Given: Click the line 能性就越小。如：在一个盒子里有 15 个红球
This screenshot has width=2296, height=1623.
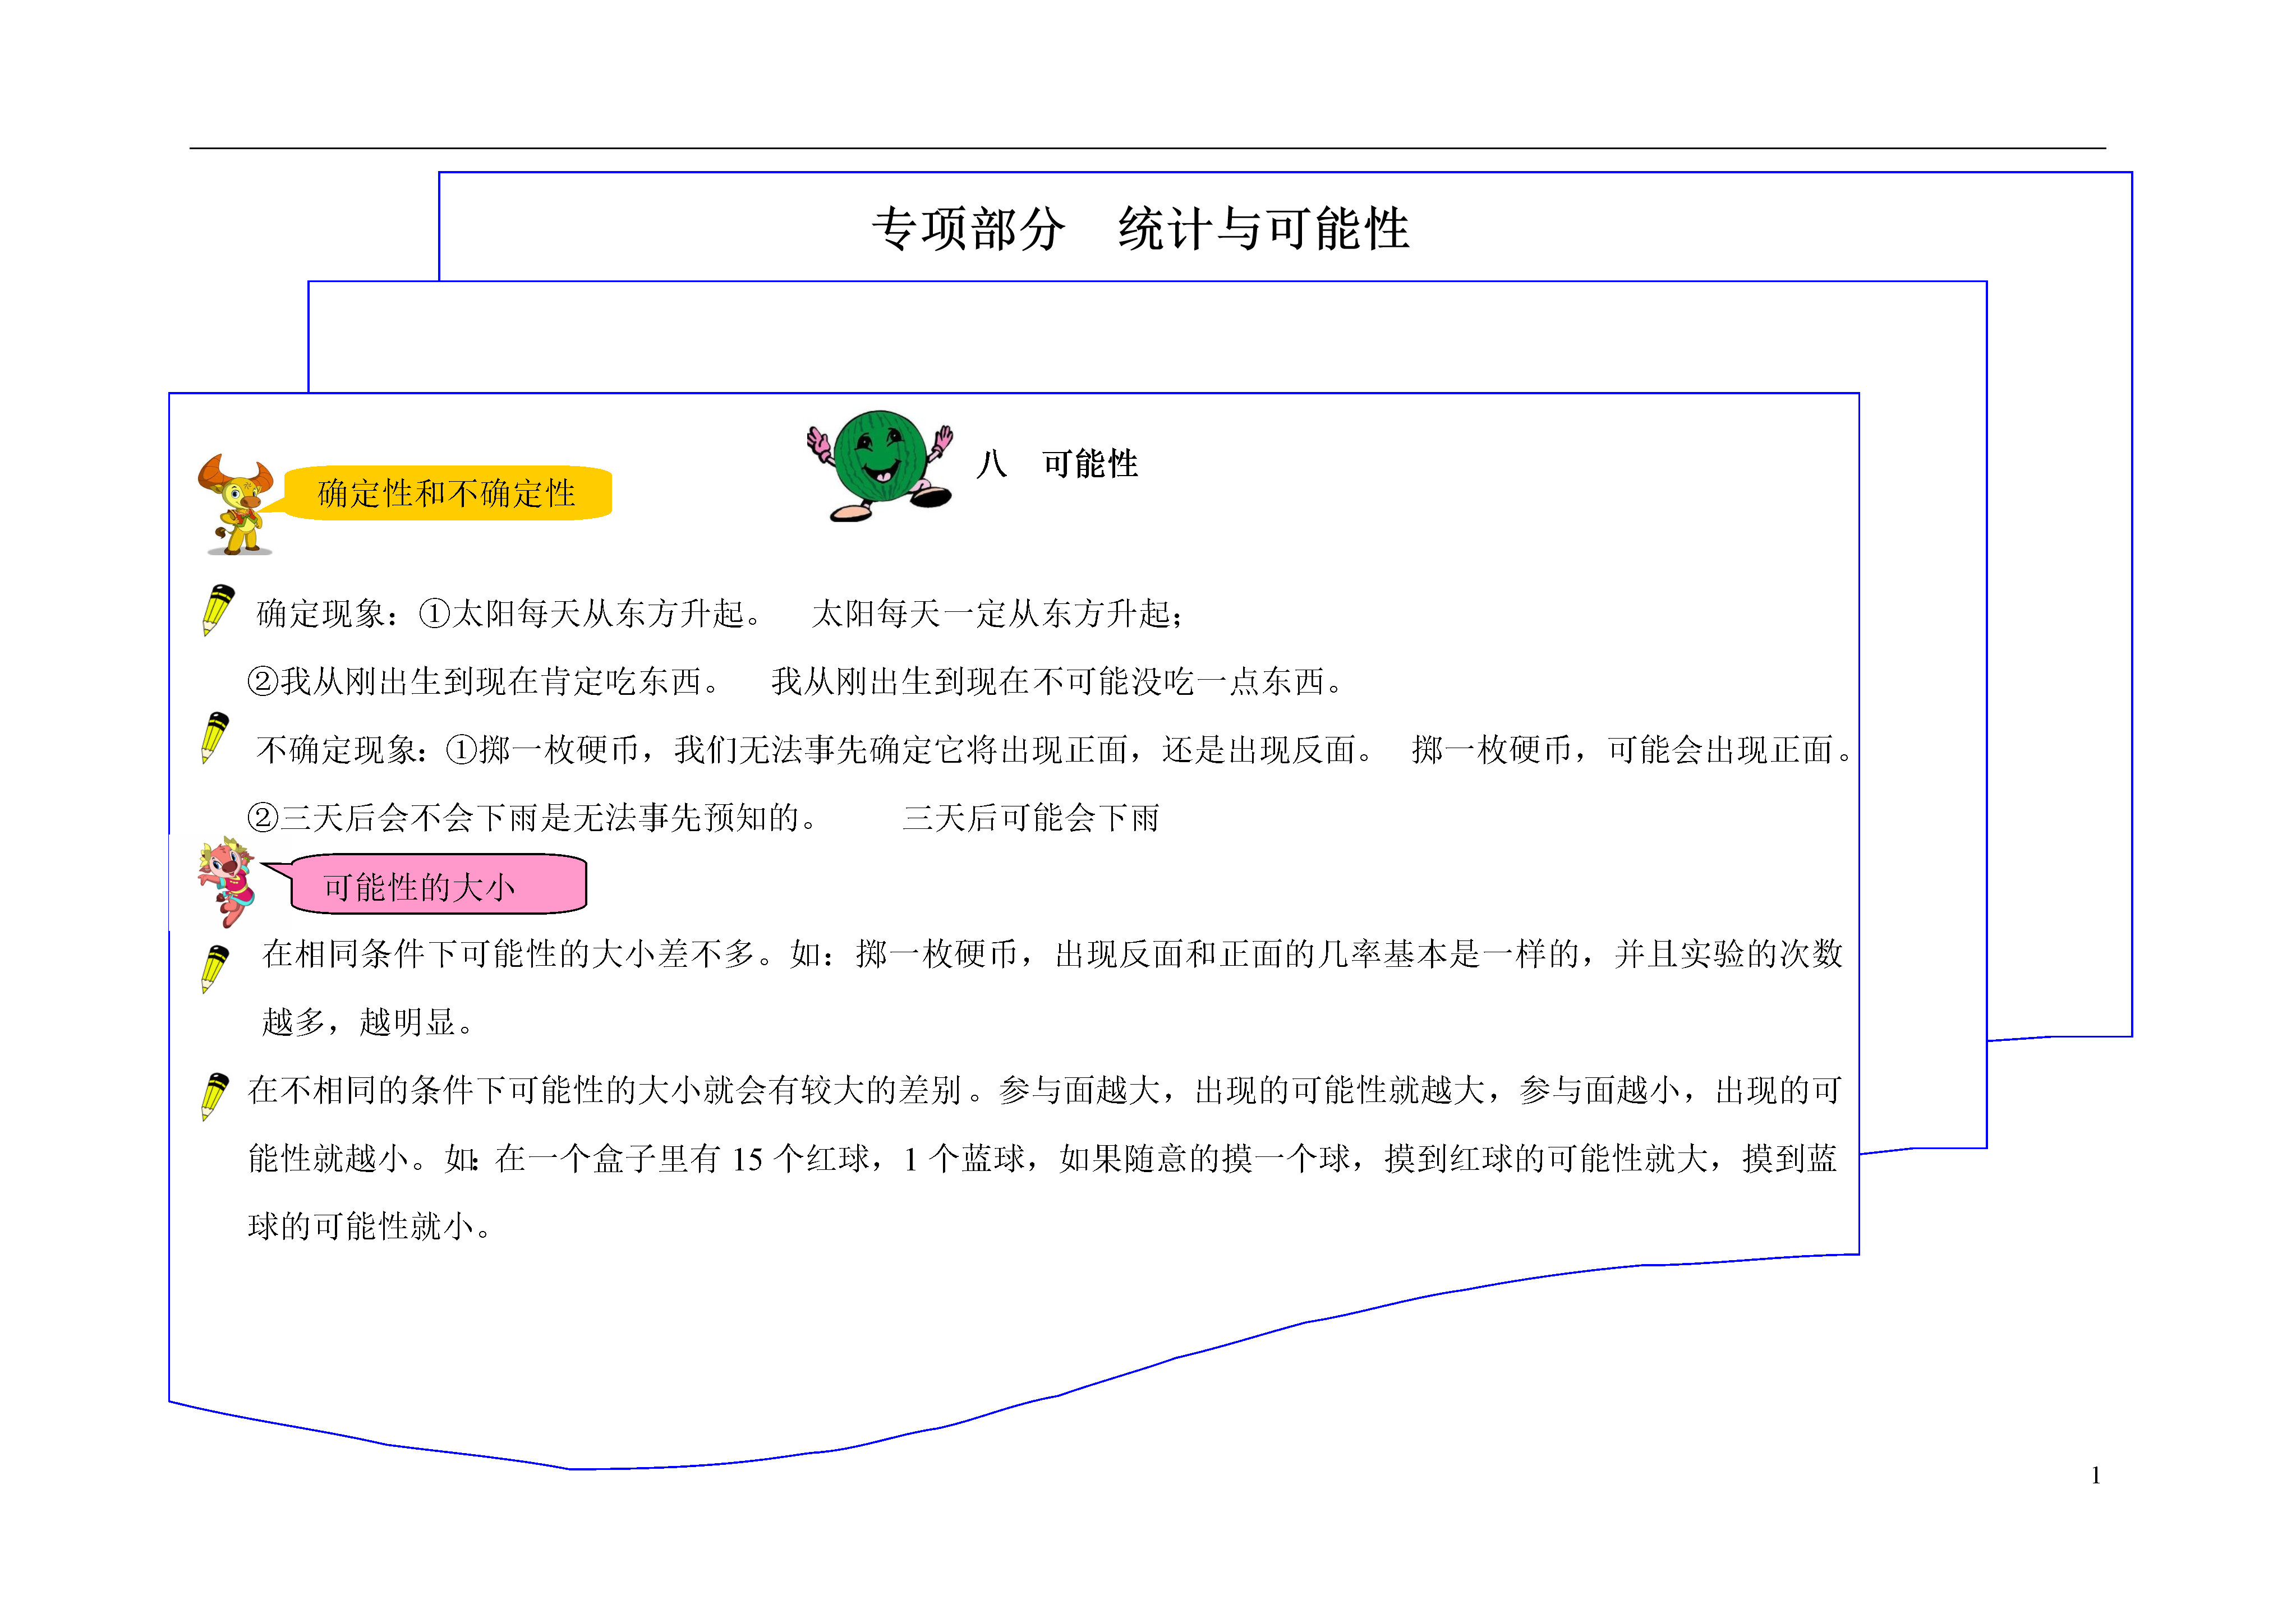Looking at the screenshot, I should pyautogui.click(x=1043, y=1159).
